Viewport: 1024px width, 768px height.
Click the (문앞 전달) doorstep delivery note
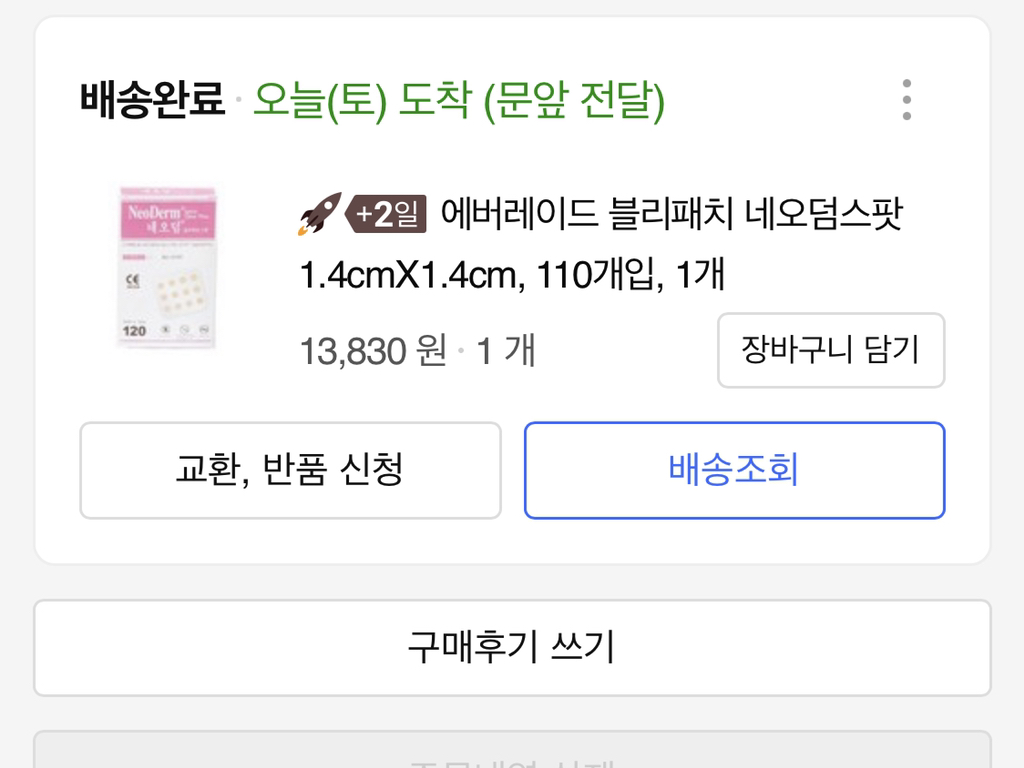point(574,100)
